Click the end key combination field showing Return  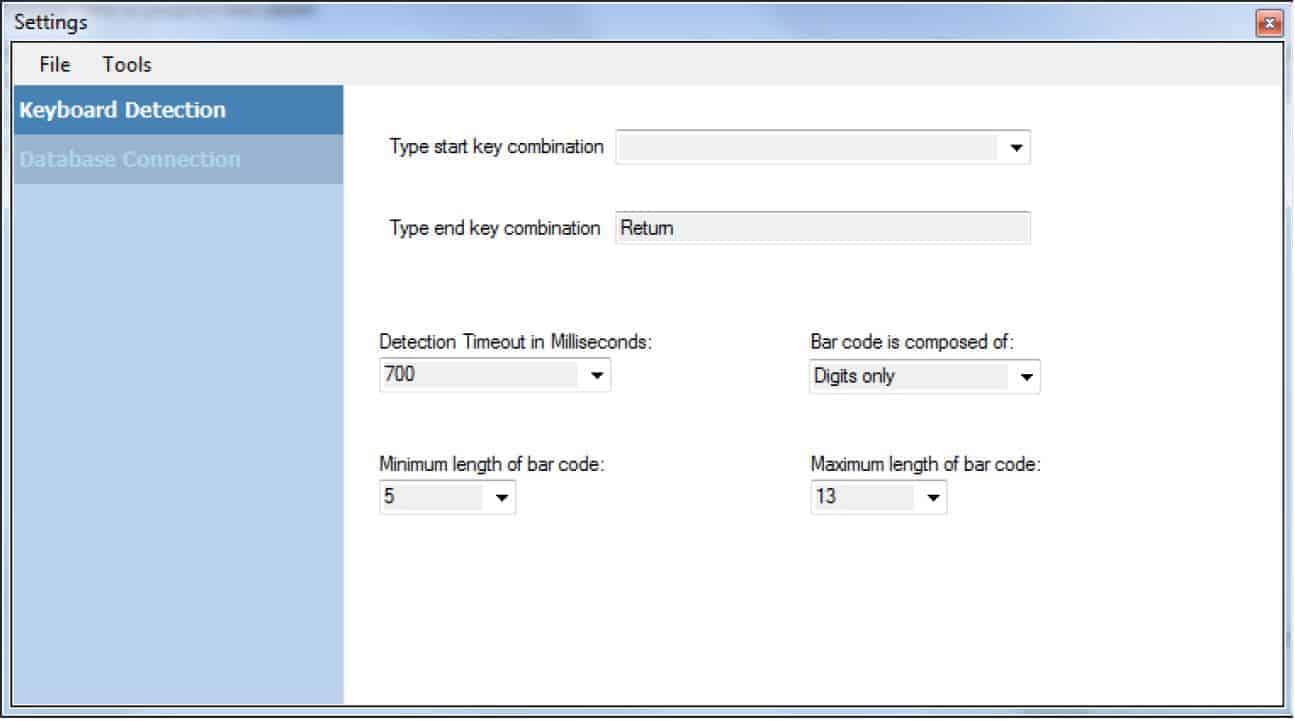click(822, 228)
